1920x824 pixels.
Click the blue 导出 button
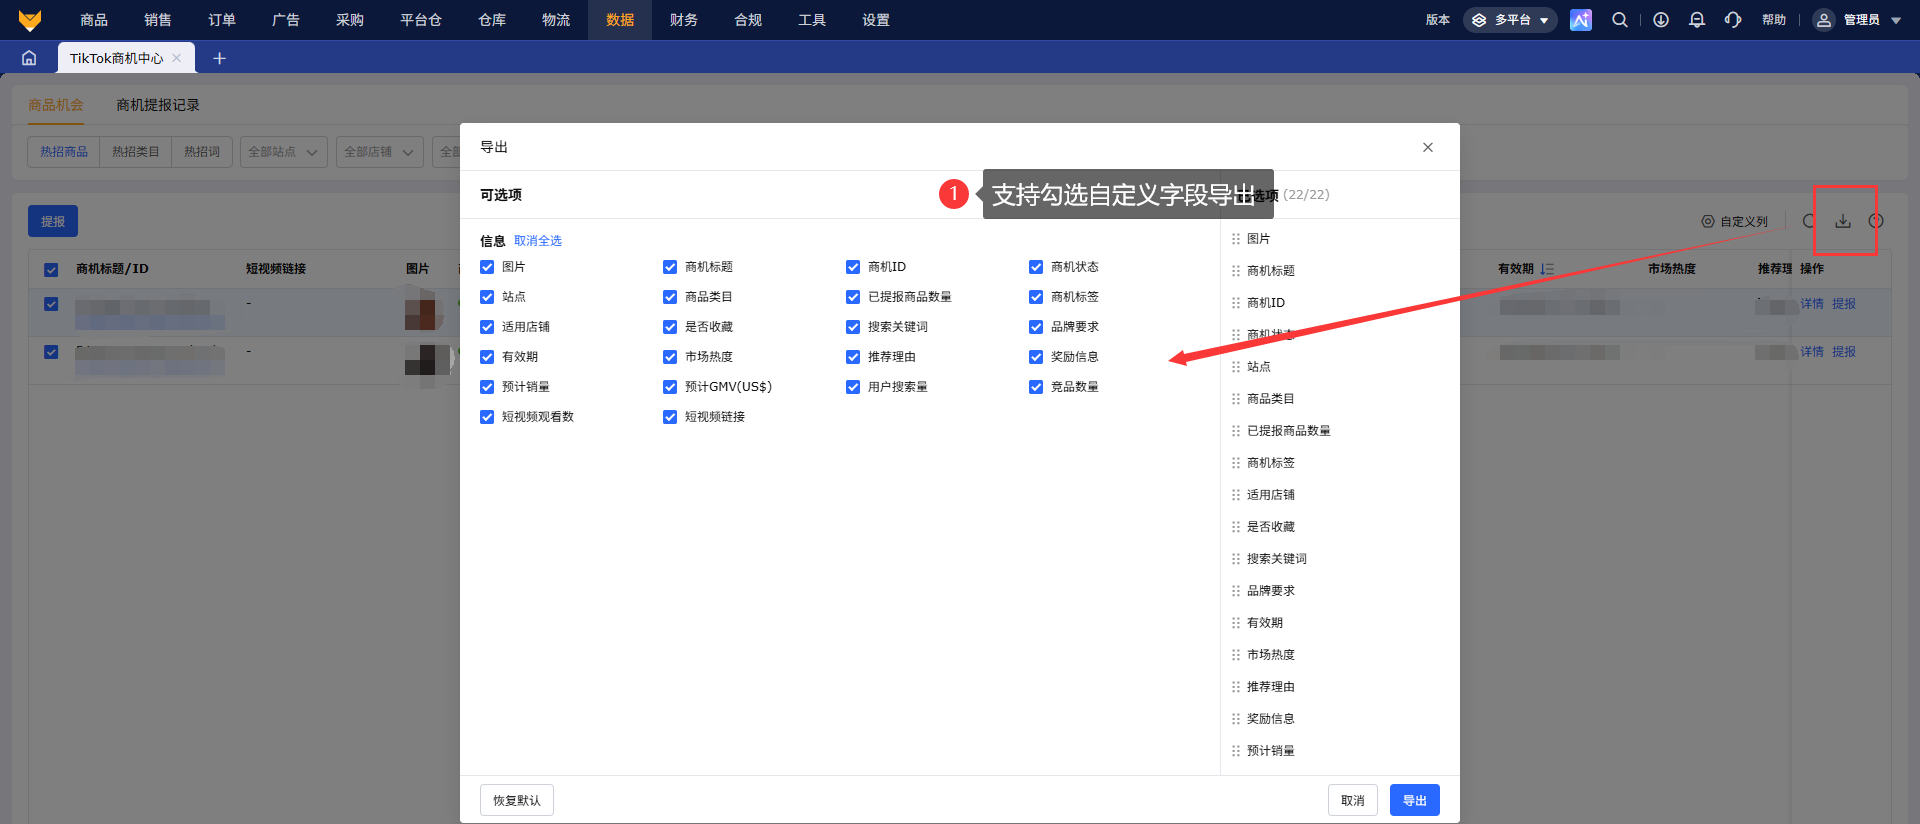1415,800
